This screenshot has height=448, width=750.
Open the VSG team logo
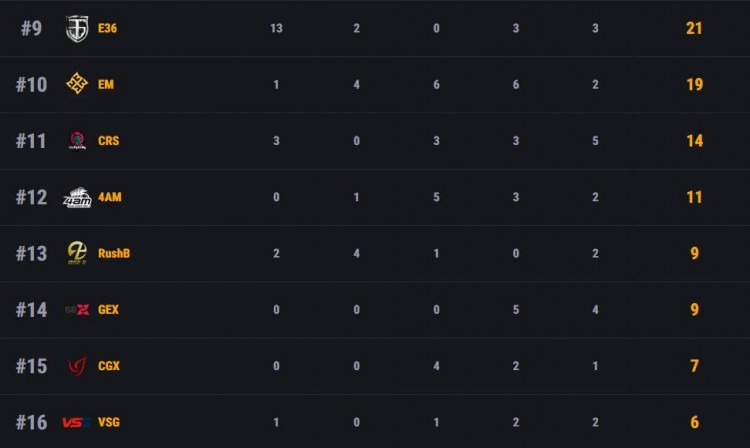click(x=77, y=422)
